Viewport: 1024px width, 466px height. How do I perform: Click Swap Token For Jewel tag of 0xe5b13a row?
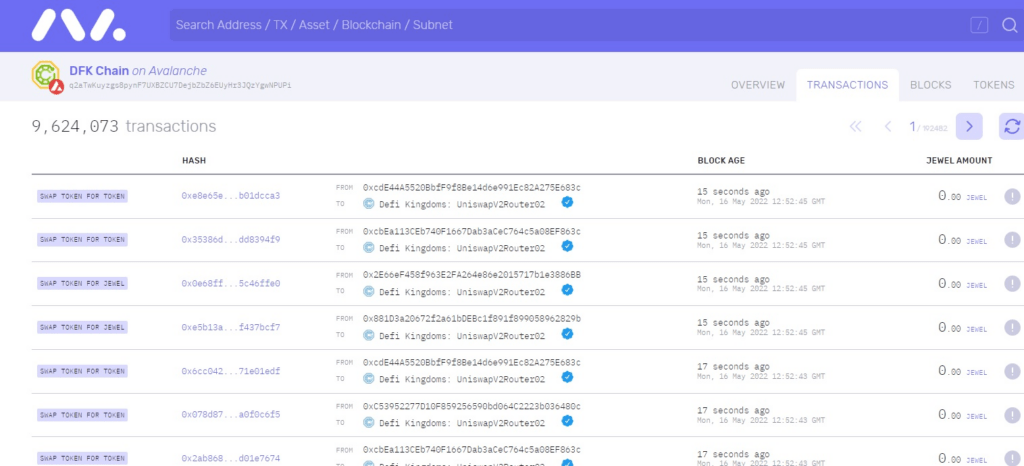82,327
